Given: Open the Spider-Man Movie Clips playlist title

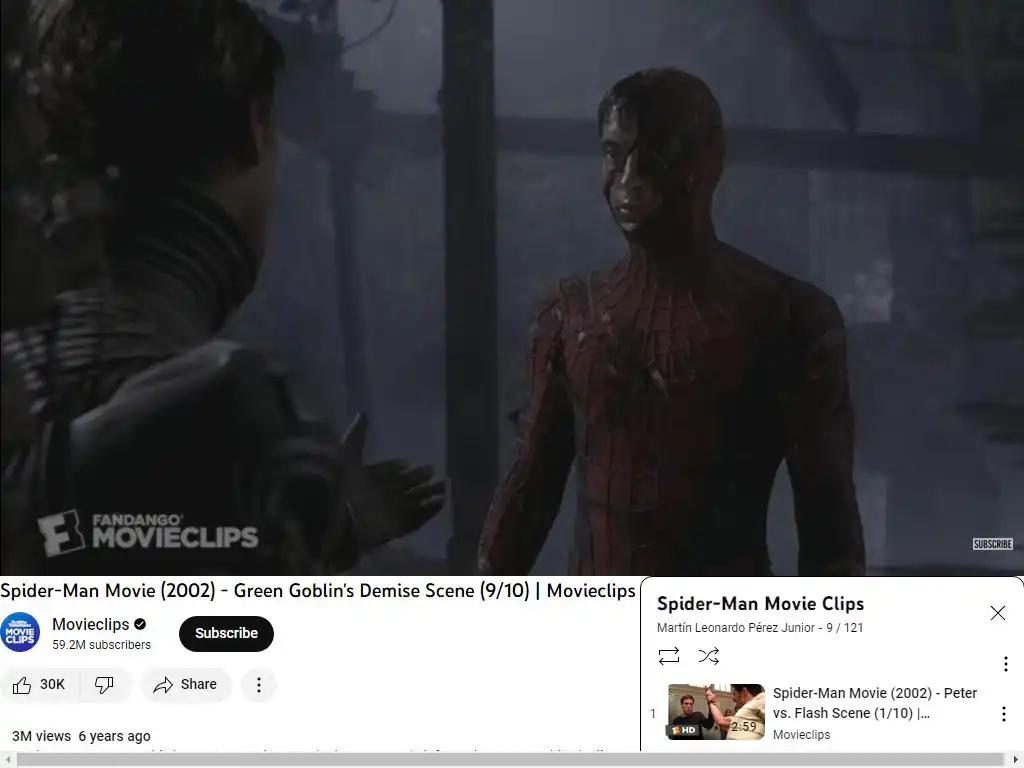Looking at the screenshot, I should point(760,603).
